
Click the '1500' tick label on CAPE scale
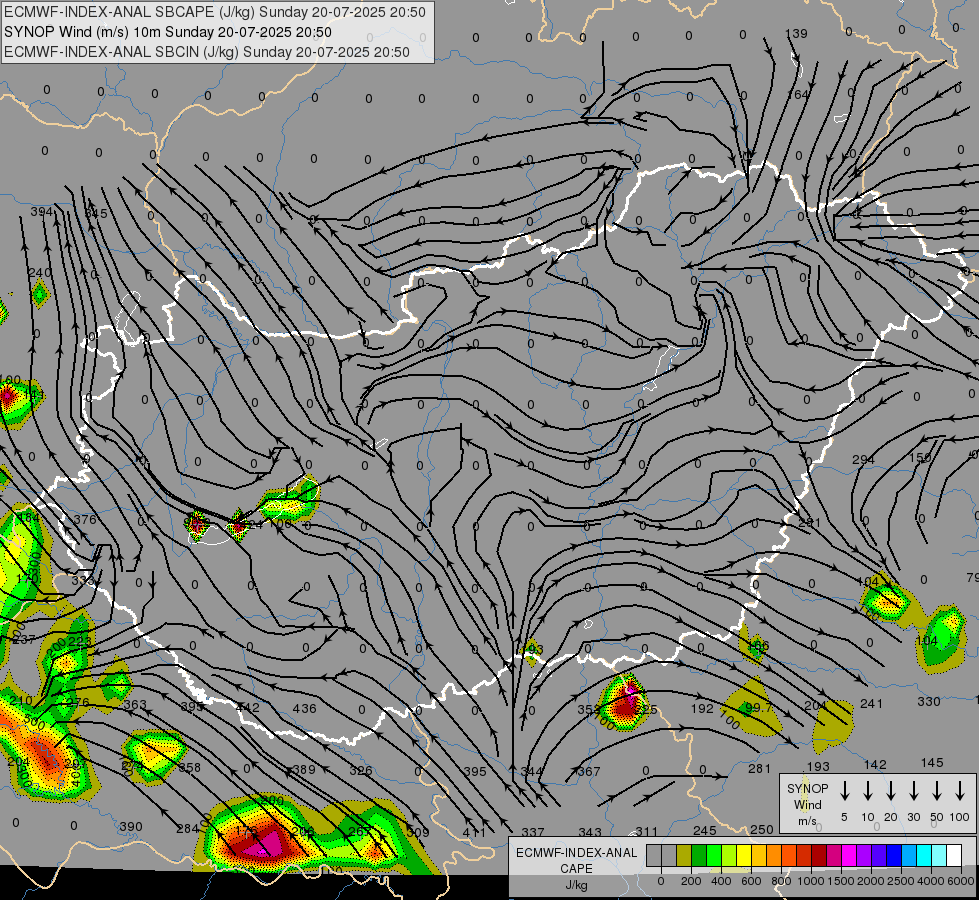click(x=840, y=881)
